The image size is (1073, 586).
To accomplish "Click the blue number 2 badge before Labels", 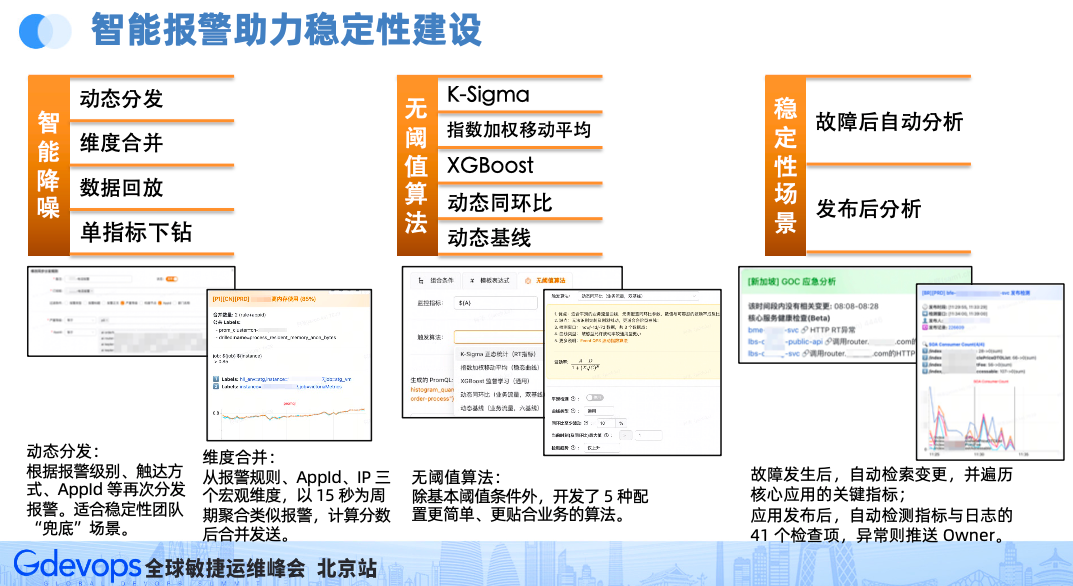I will point(216,387).
